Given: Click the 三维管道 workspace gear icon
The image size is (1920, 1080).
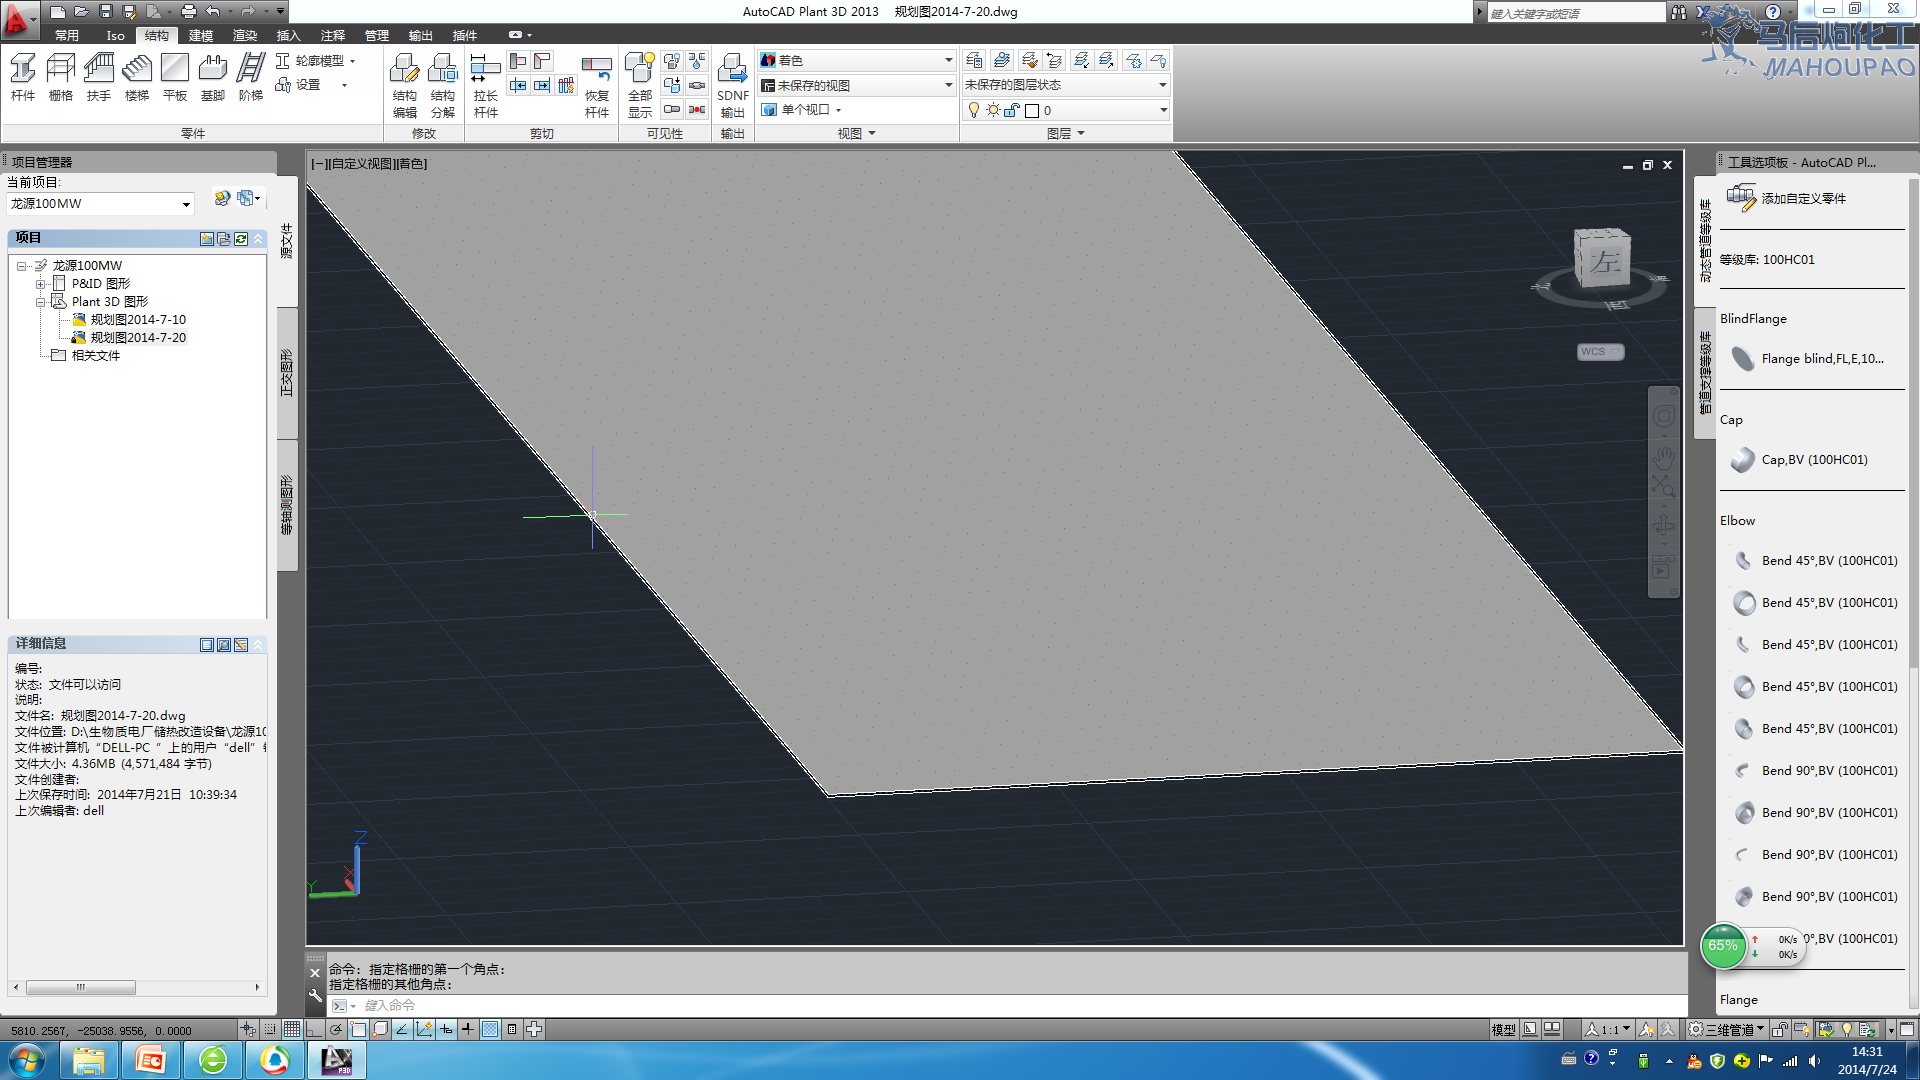Looking at the screenshot, I should point(1696,1029).
